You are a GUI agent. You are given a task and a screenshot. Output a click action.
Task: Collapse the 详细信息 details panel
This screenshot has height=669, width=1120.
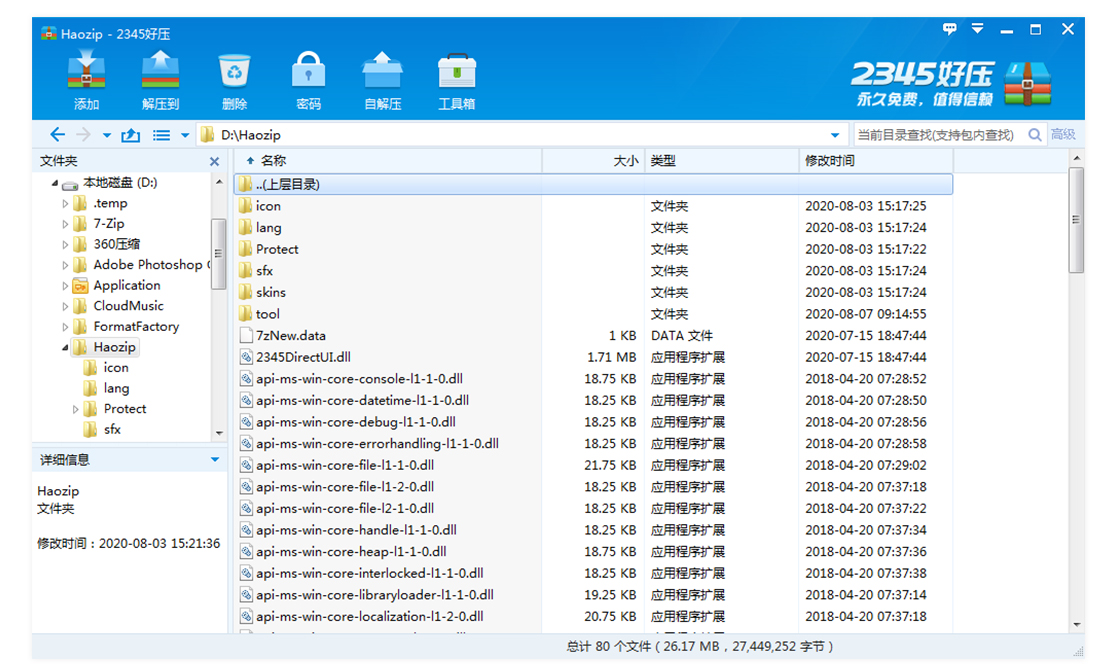click(214, 460)
